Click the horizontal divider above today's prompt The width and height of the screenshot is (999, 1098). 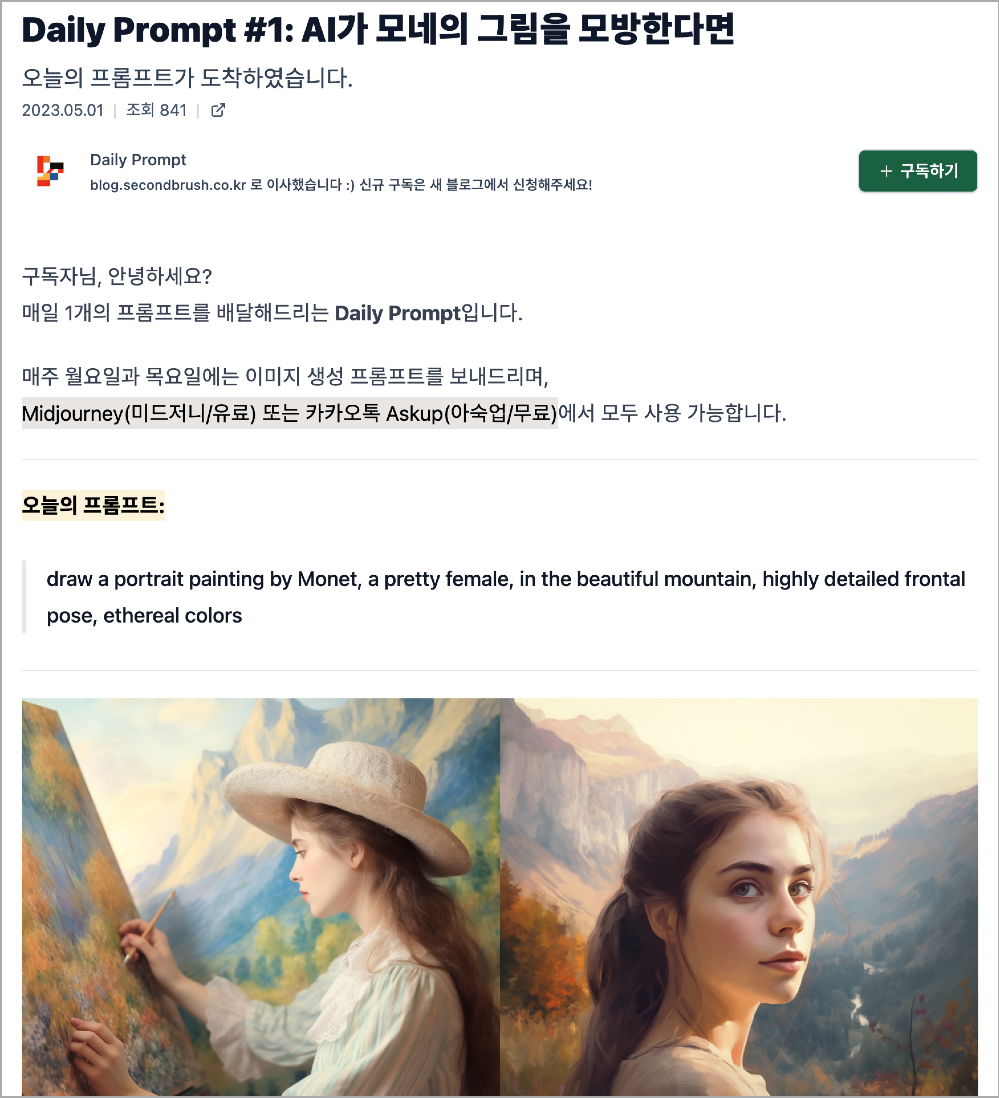click(500, 459)
